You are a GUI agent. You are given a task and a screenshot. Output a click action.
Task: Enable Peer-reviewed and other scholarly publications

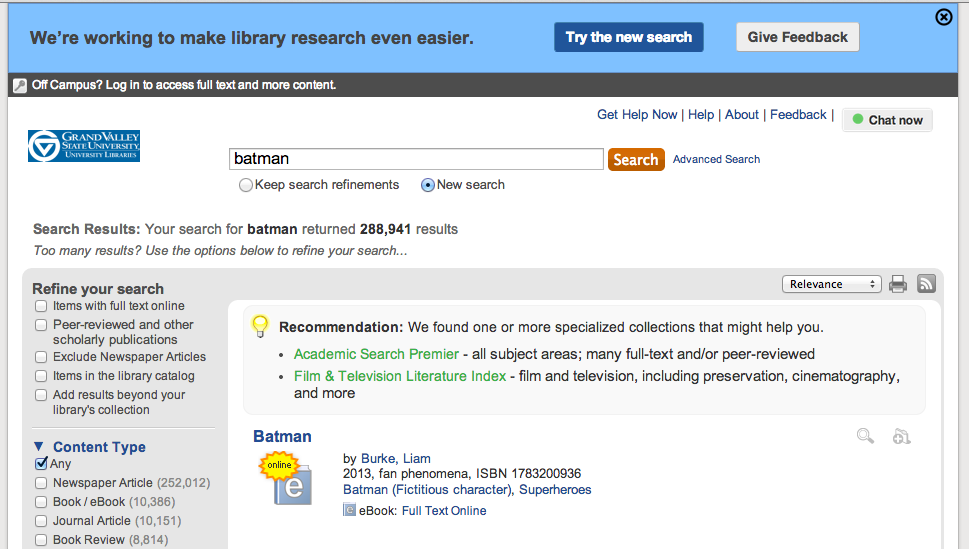pyautogui.click(x=41, y=325)
